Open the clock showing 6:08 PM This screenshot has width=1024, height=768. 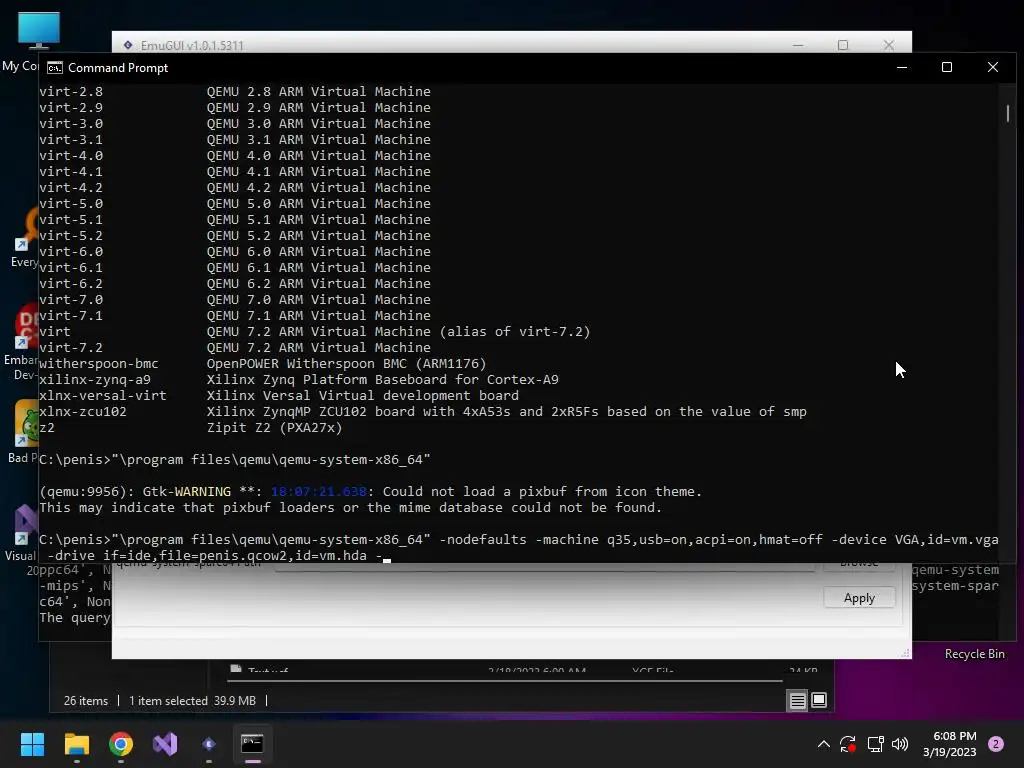pos(949,744)
